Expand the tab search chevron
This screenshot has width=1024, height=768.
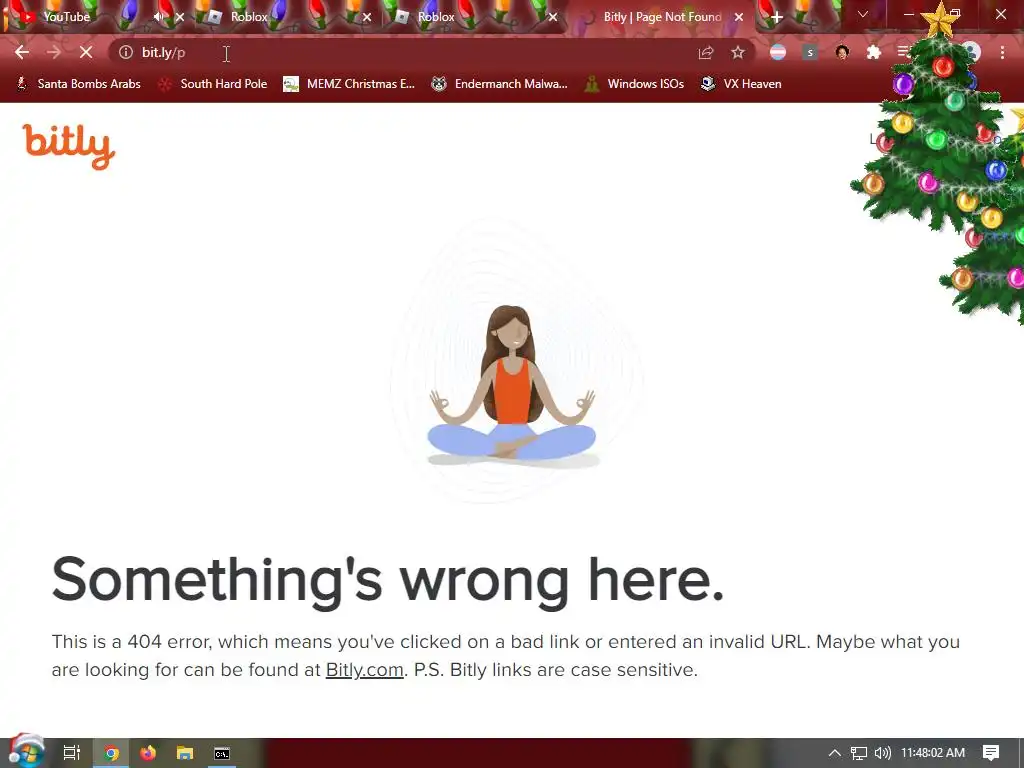[863, 14]
